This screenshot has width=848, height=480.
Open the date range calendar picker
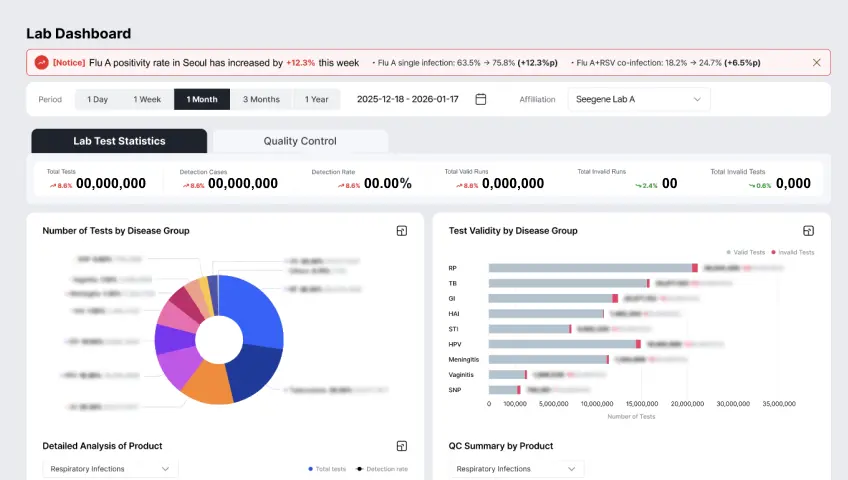click(480, 99)
